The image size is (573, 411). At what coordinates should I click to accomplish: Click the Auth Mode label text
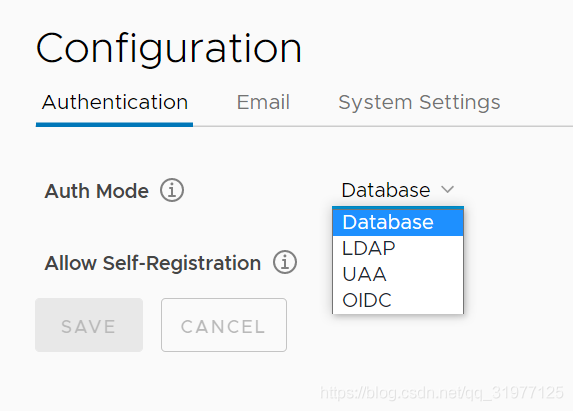(x=96, y=191)
